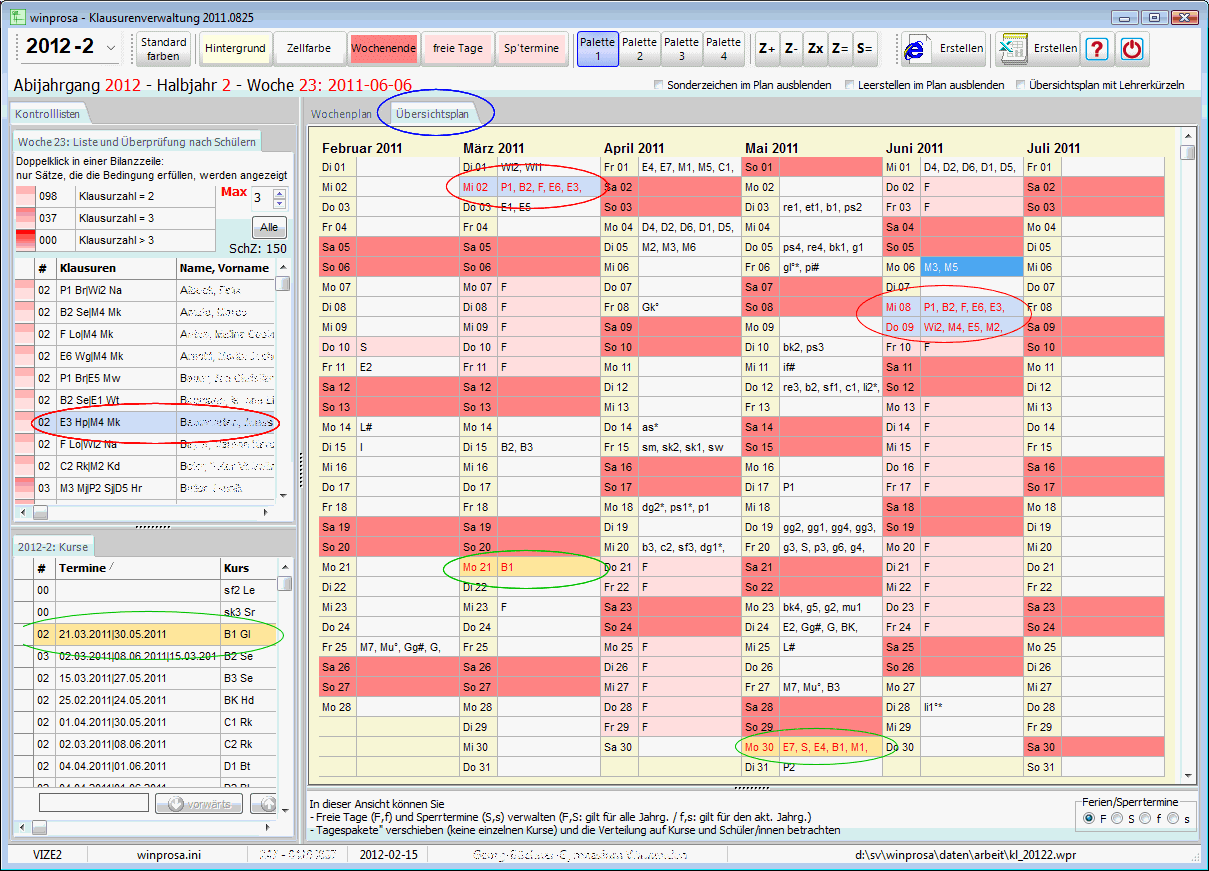The image size is (1209, 871).
Task: Open help via the question mark icon
Action: (x=1097, y=49)
